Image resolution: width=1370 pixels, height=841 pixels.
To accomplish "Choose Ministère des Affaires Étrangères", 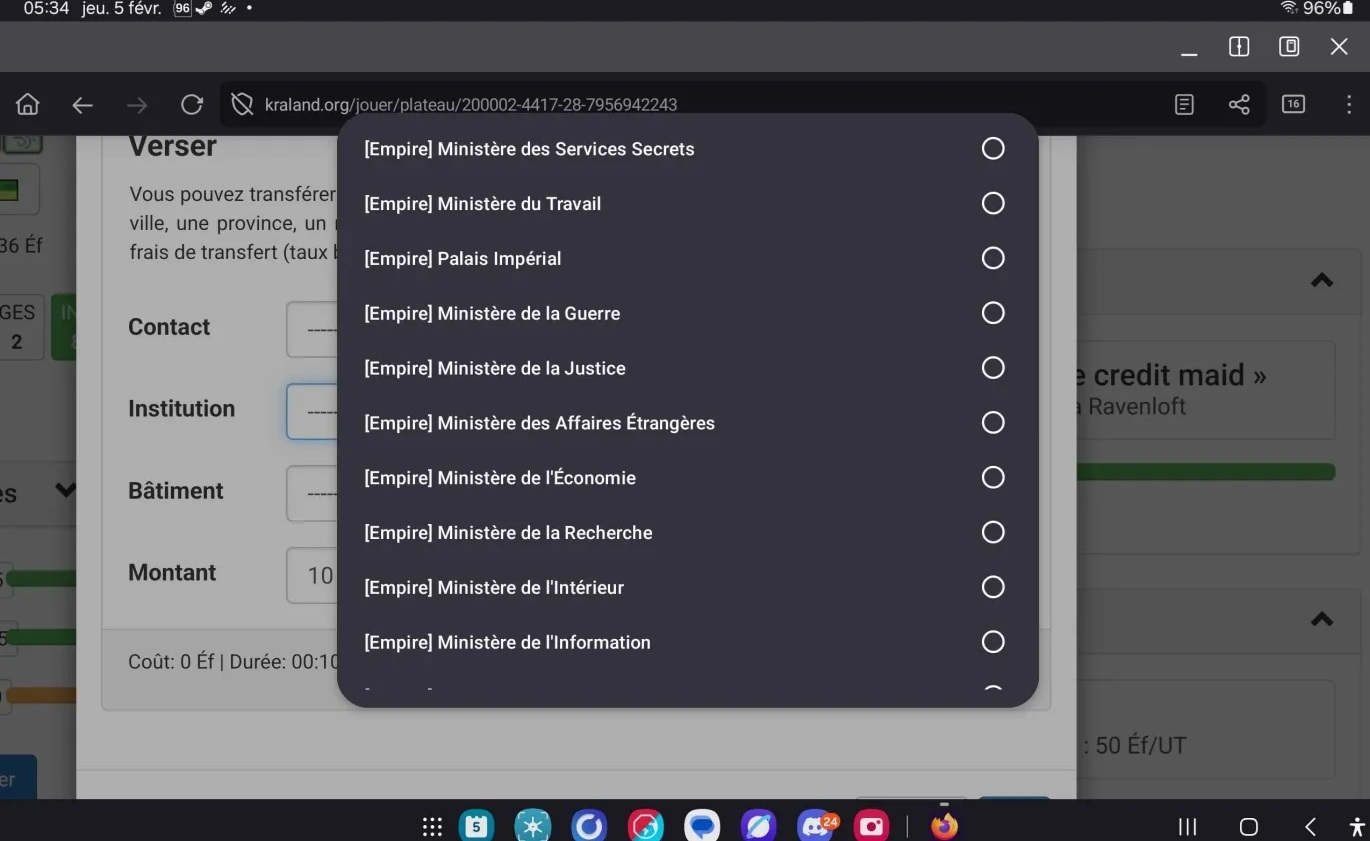I will coord(687,423).
